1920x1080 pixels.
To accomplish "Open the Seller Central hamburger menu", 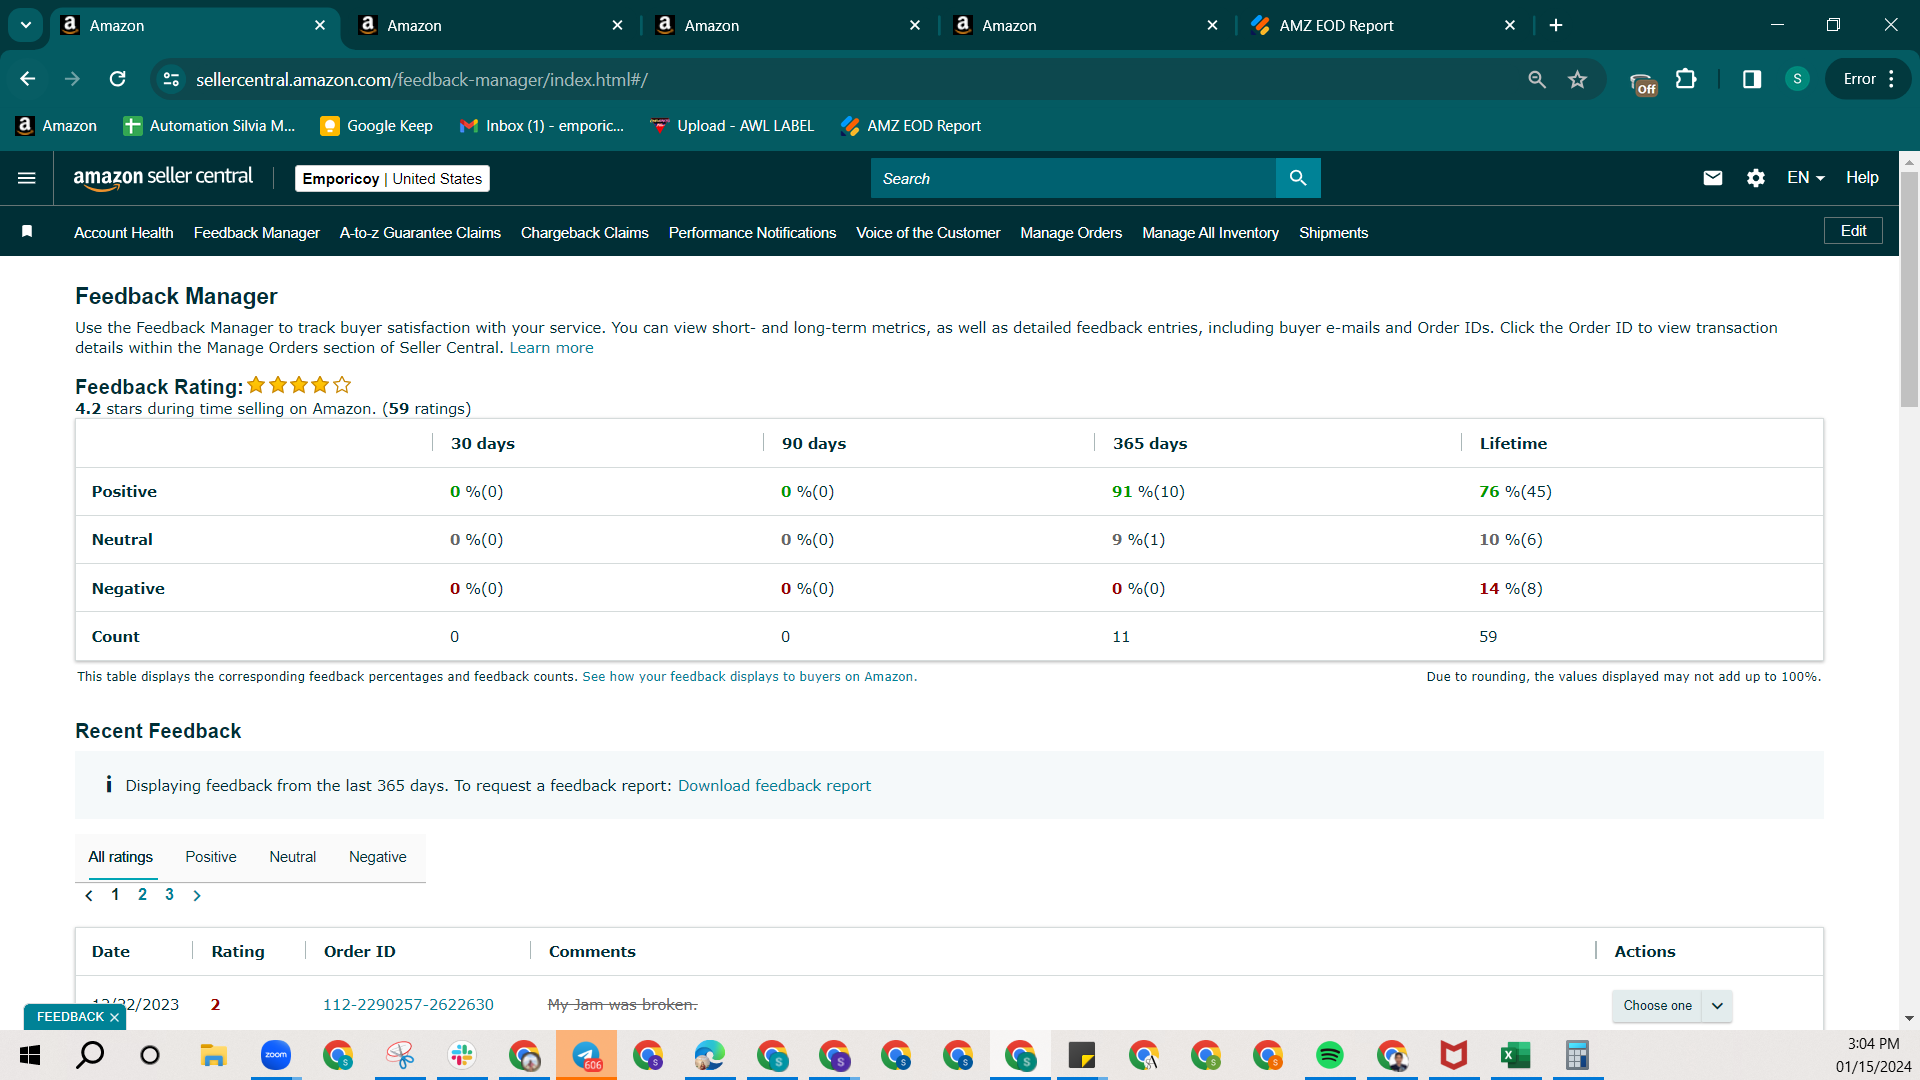I will click(x=27, y=178).
